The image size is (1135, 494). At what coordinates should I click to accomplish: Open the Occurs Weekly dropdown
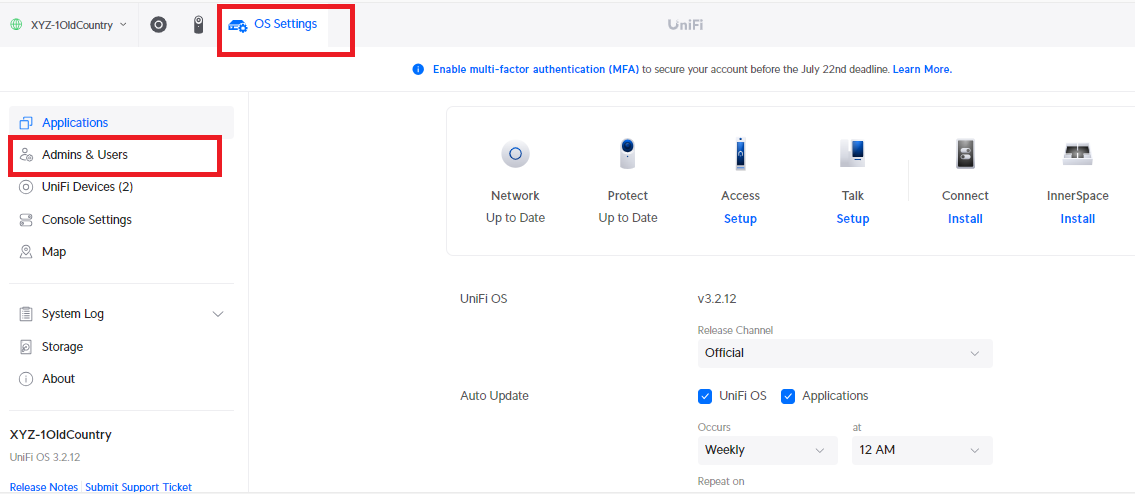(x=767, y=451)
